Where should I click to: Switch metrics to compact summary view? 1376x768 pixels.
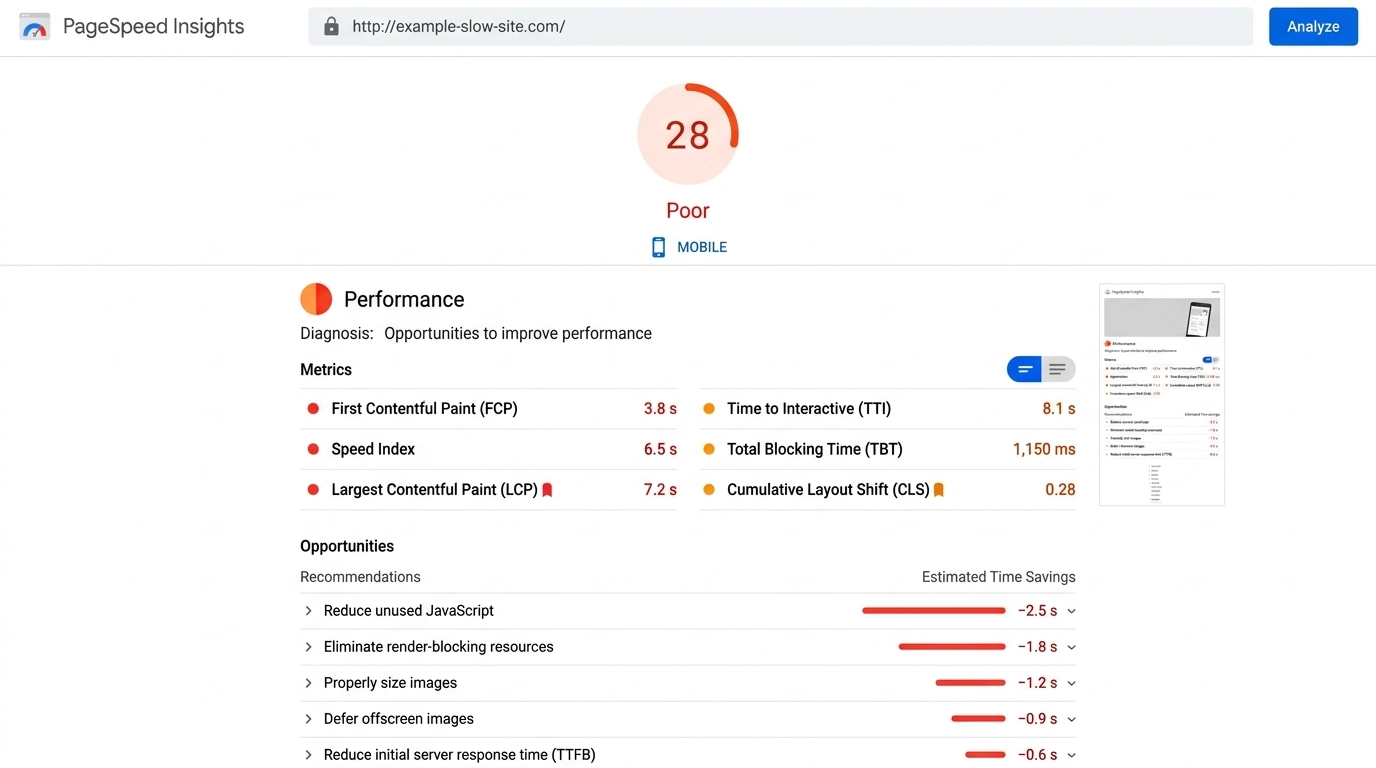tap(1024, 370)
